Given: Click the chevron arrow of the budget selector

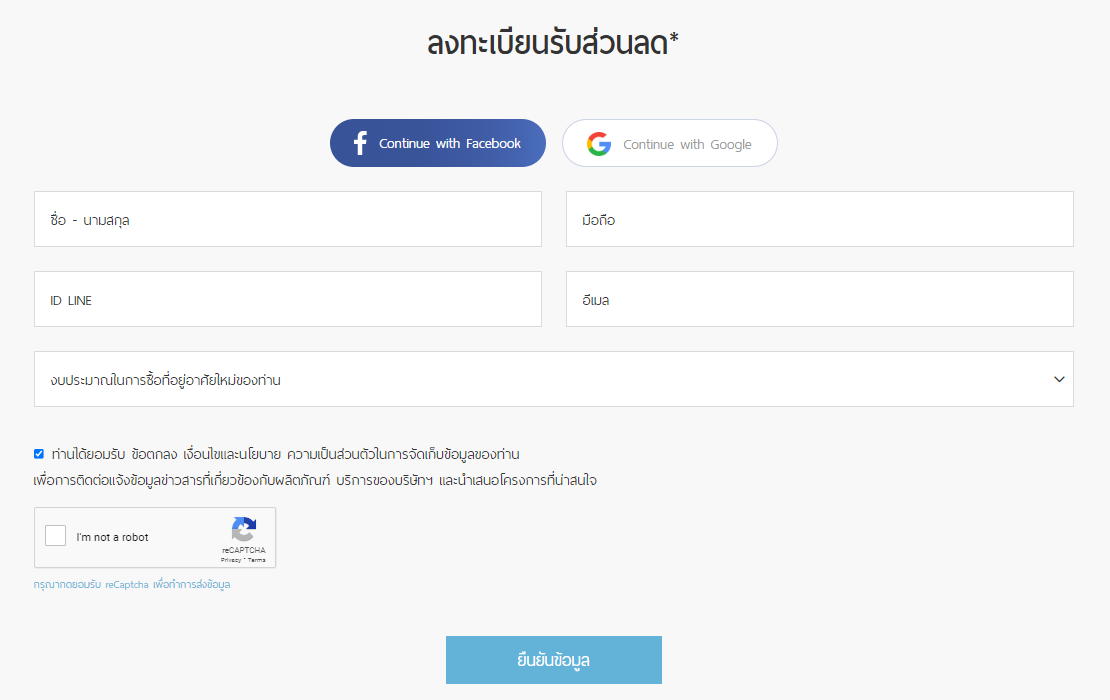Looking at the screenshot, I should click(x=1059, y=379).
